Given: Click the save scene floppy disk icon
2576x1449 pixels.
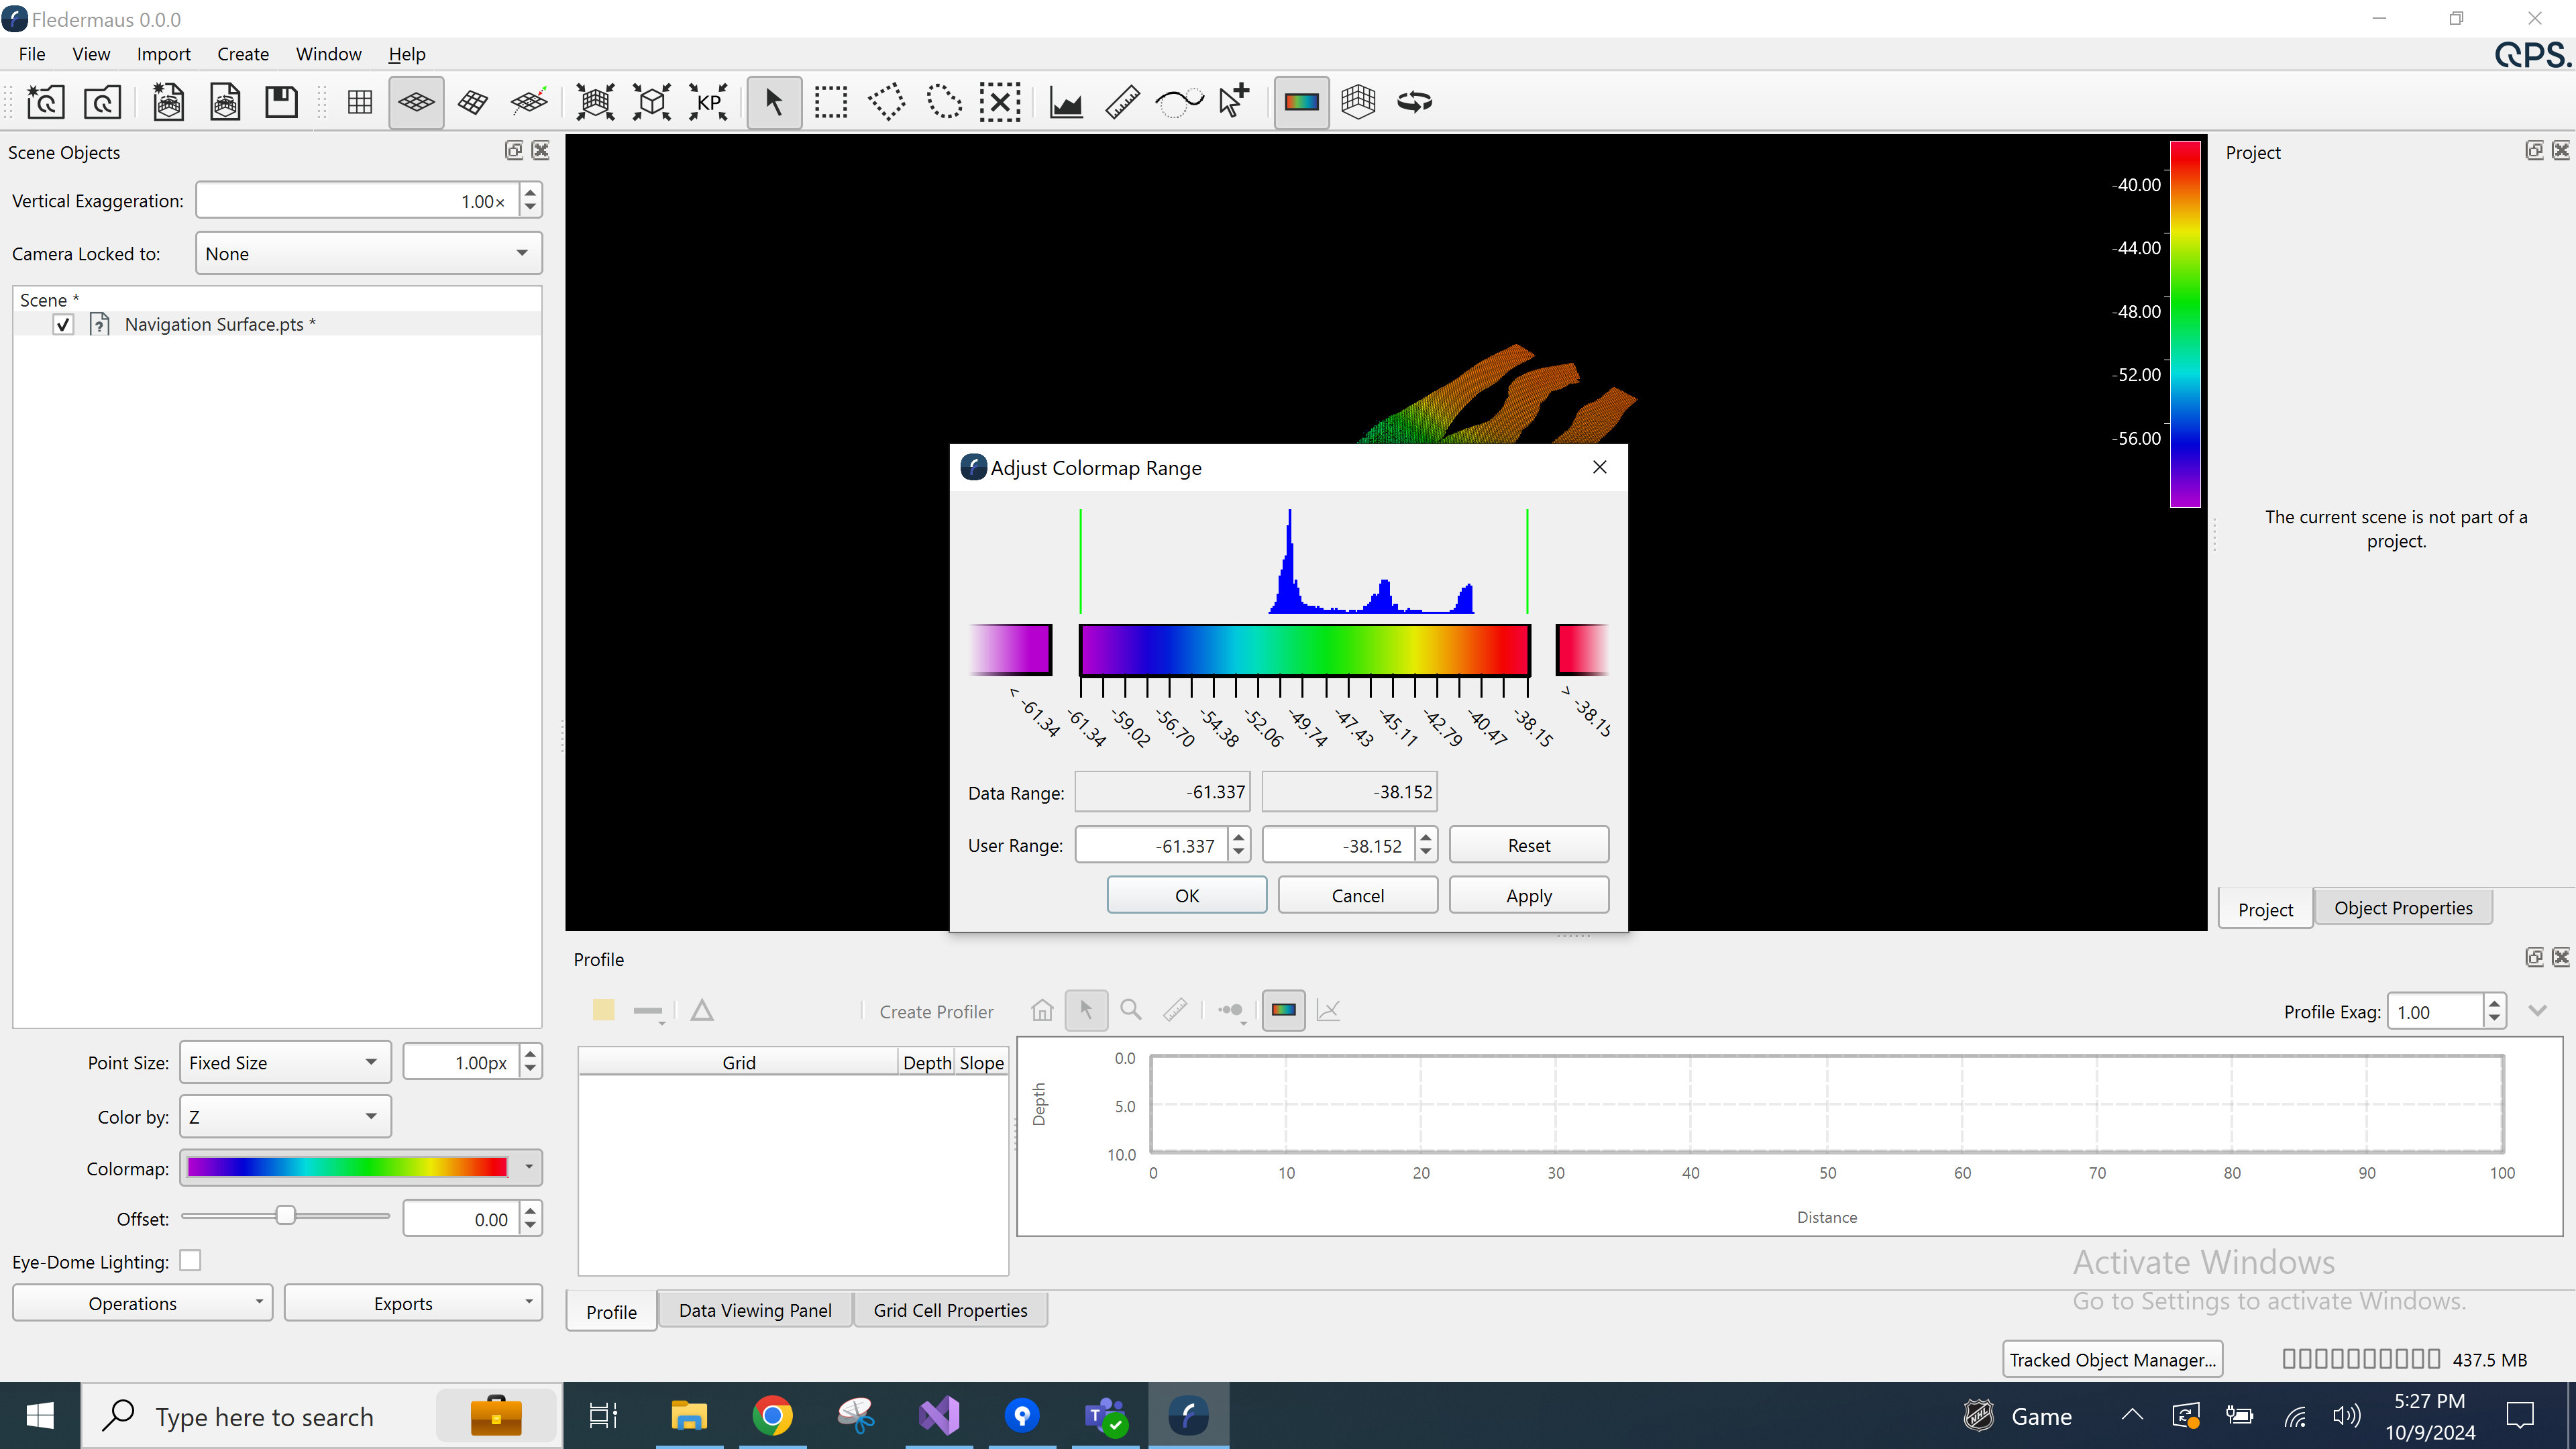Looking at the screenshot, I should 281,102.
